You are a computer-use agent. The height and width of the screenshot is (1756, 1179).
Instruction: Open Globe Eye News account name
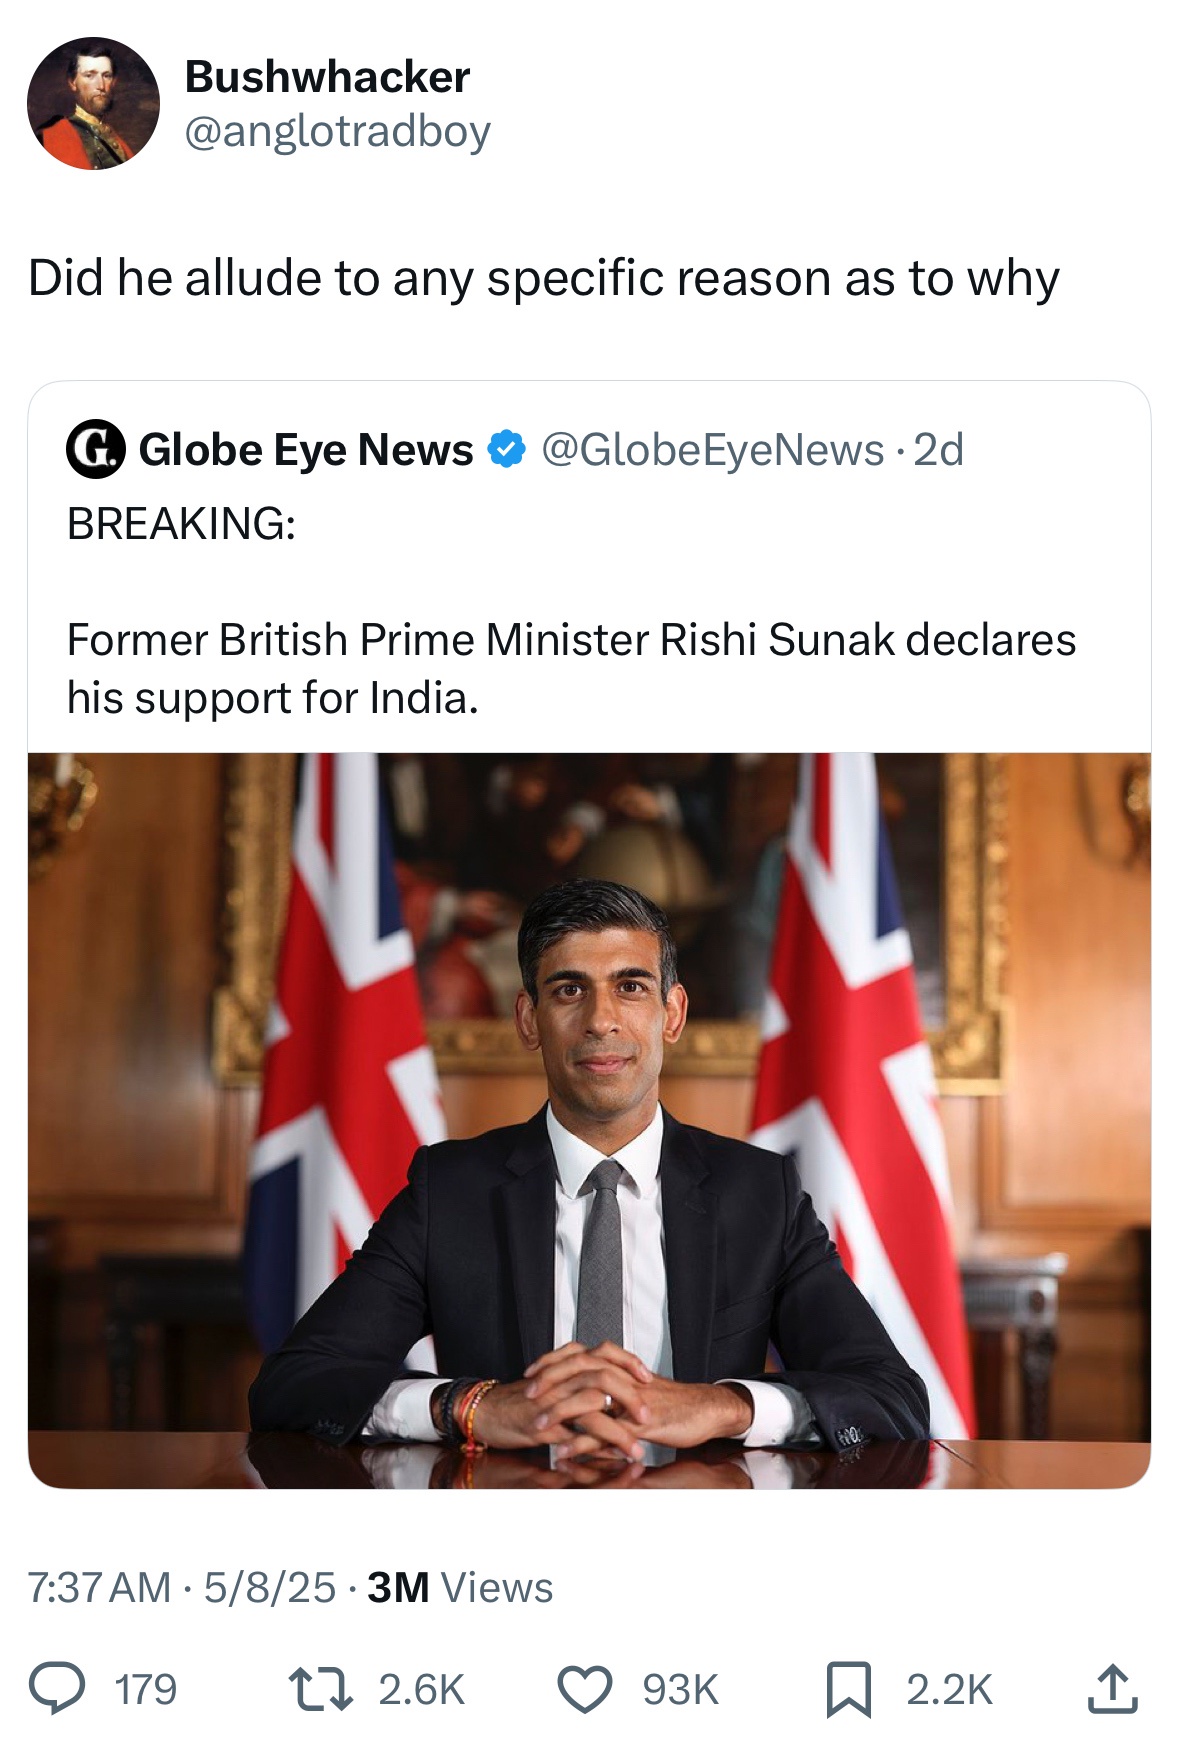click(305, 449)
